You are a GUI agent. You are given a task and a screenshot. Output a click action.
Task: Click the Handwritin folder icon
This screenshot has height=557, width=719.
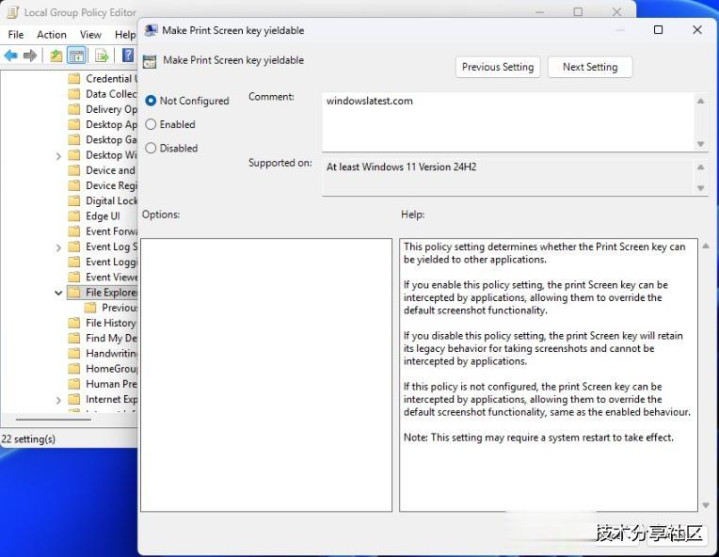click(x=74, y=353)
